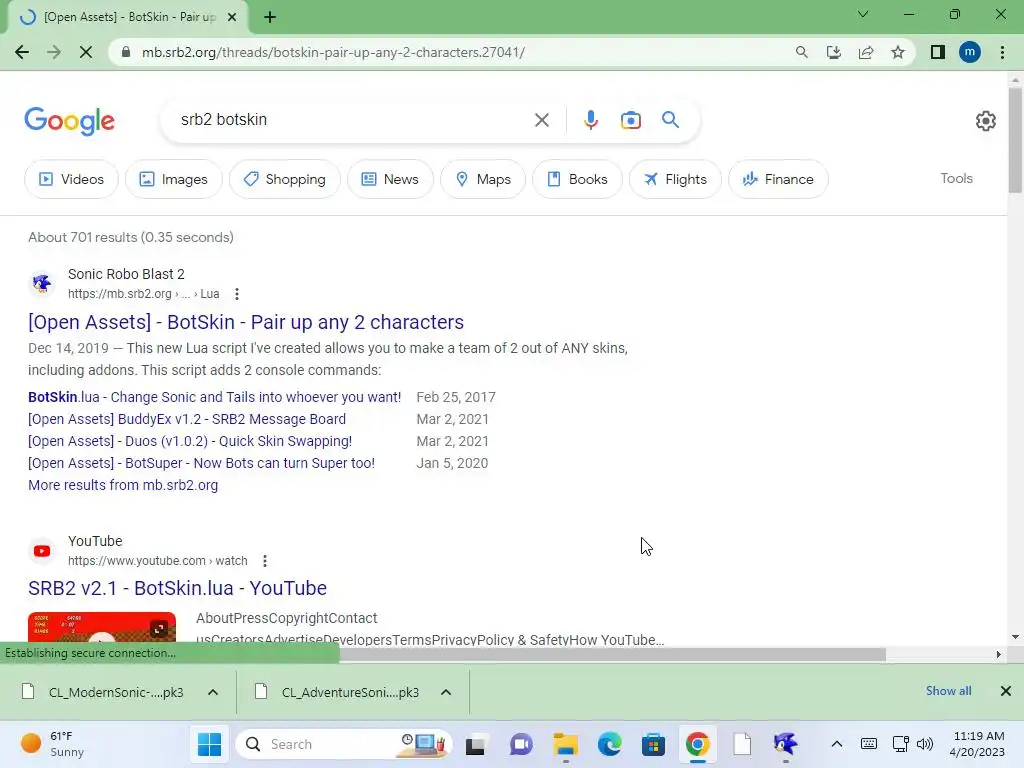Screen dimensions: 1024x768
Task: Open search Tools options
Action: (956, 178)
